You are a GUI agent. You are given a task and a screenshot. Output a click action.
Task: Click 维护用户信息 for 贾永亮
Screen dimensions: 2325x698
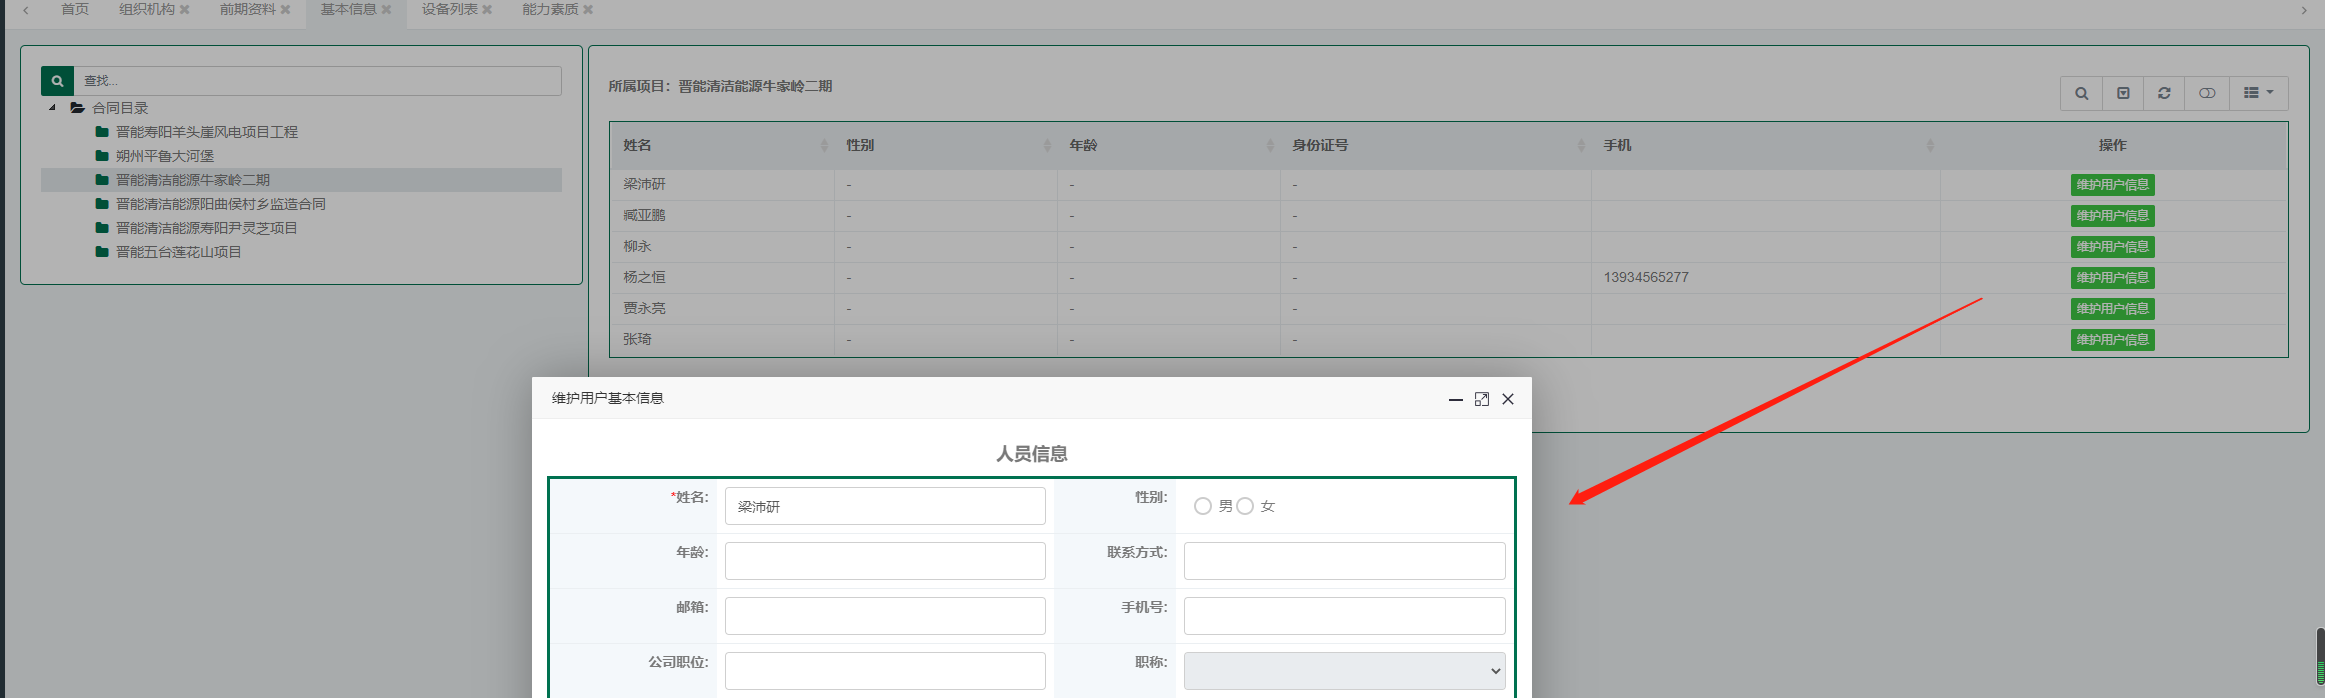point(2112,309)
